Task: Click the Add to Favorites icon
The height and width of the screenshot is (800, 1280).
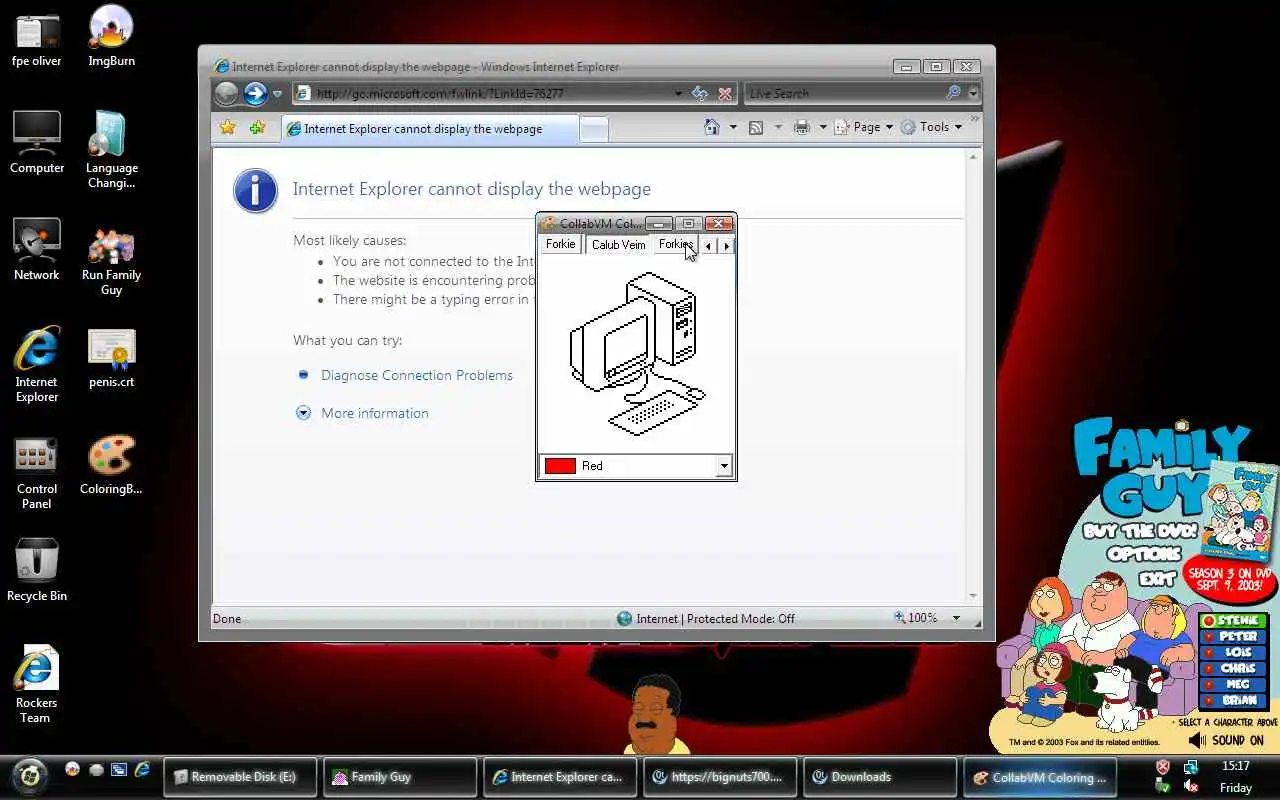Action: click(x=258, y=128)
